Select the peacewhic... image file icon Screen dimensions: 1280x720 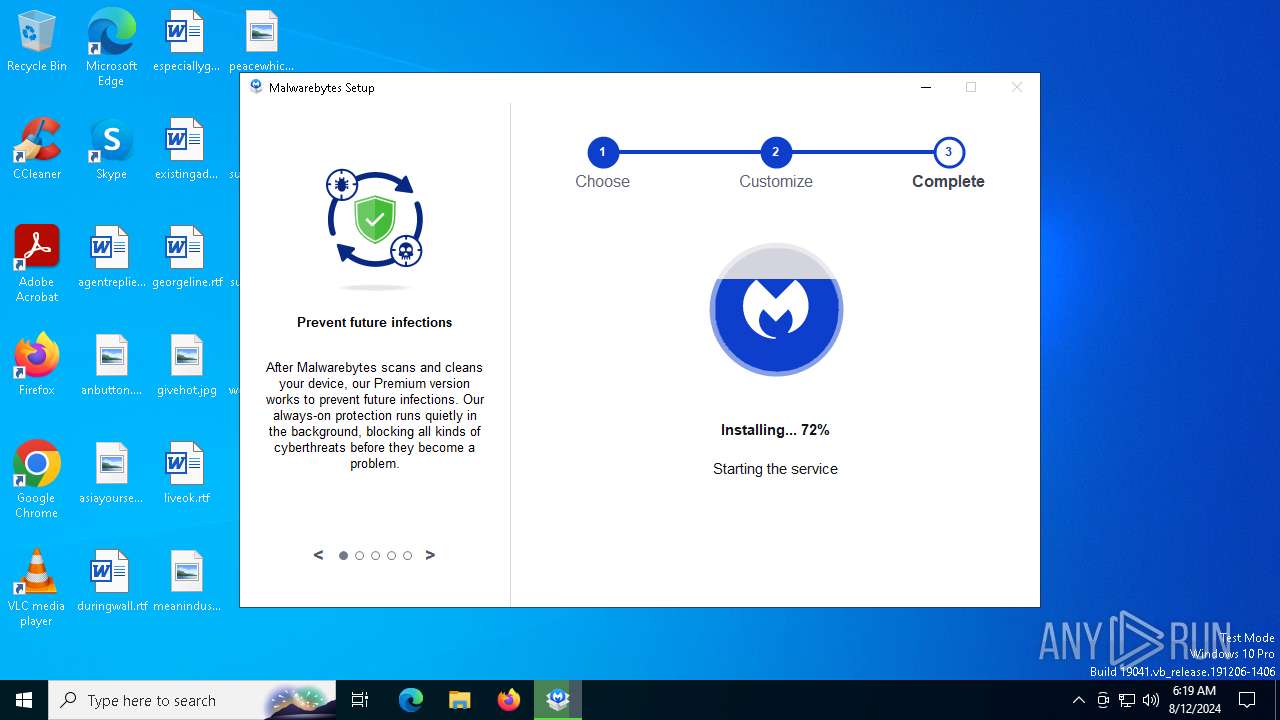(261, 41)
